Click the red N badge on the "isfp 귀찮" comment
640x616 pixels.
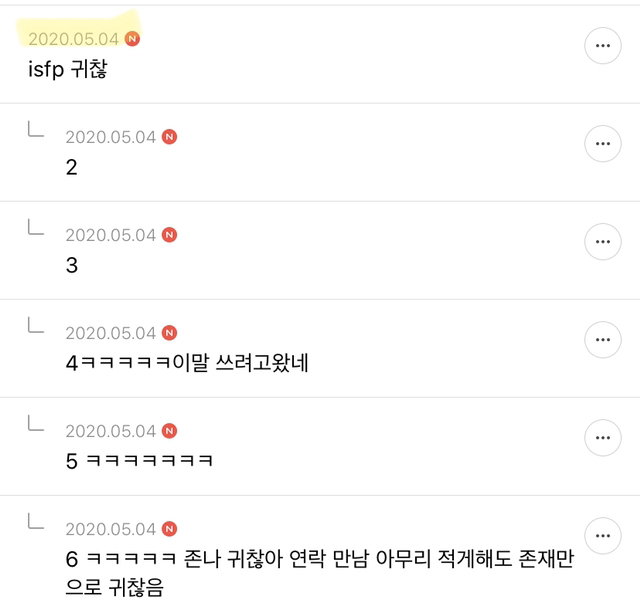click(133, 39)
